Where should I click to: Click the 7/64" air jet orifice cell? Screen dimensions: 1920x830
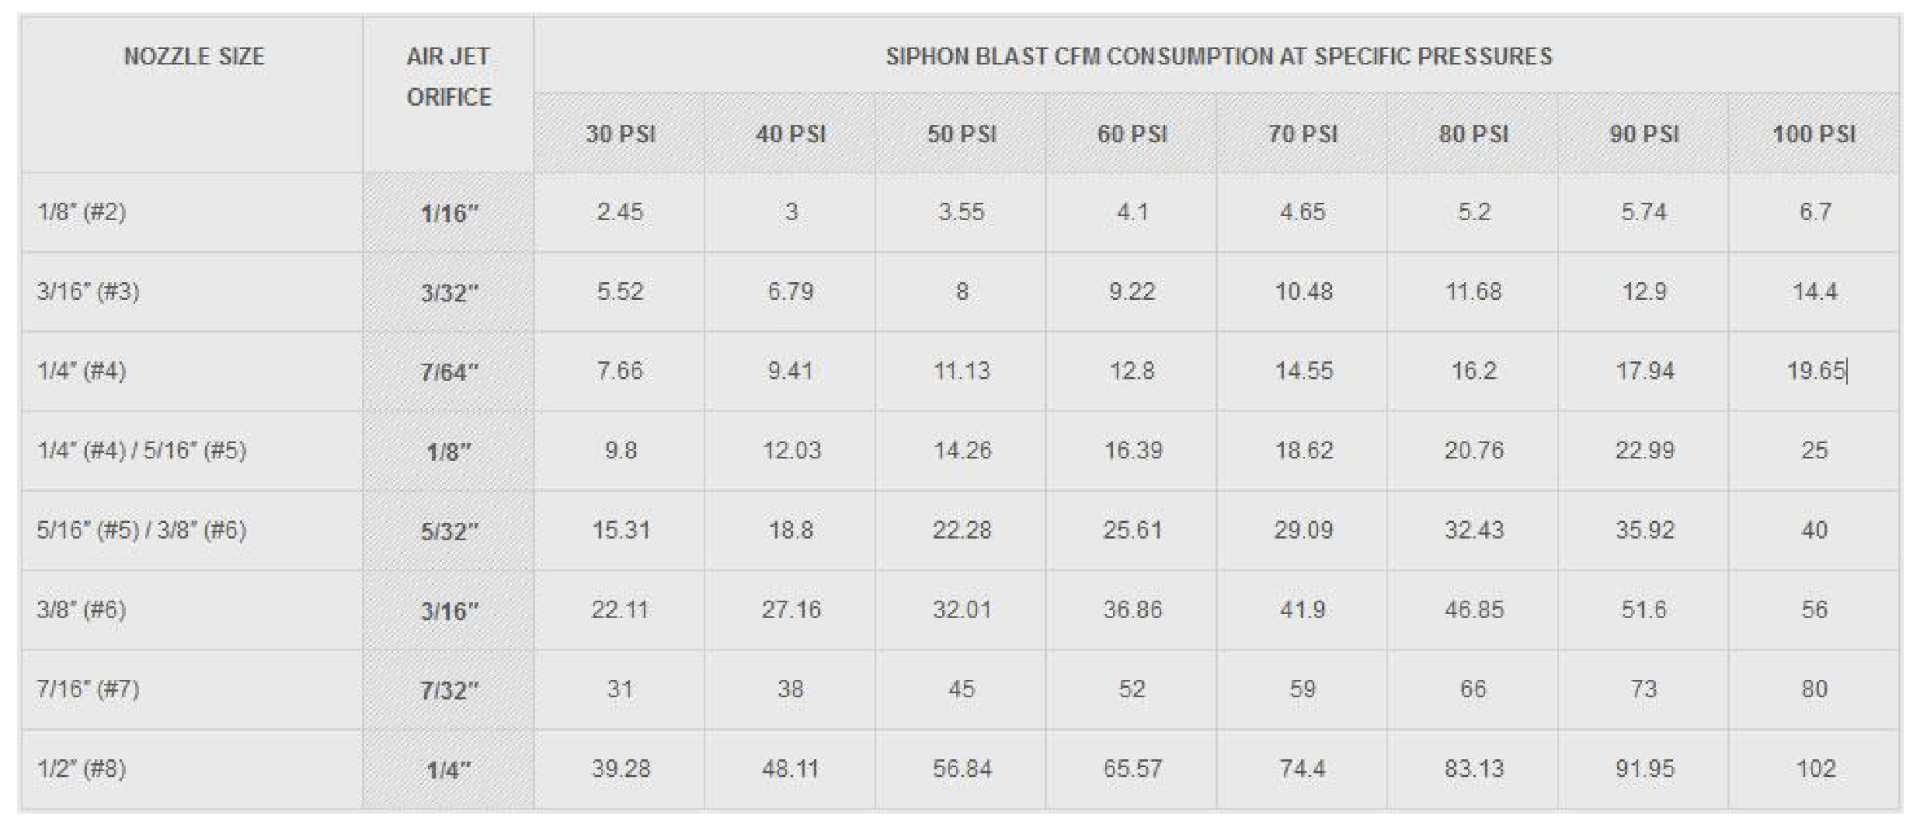tap(449, 372)
